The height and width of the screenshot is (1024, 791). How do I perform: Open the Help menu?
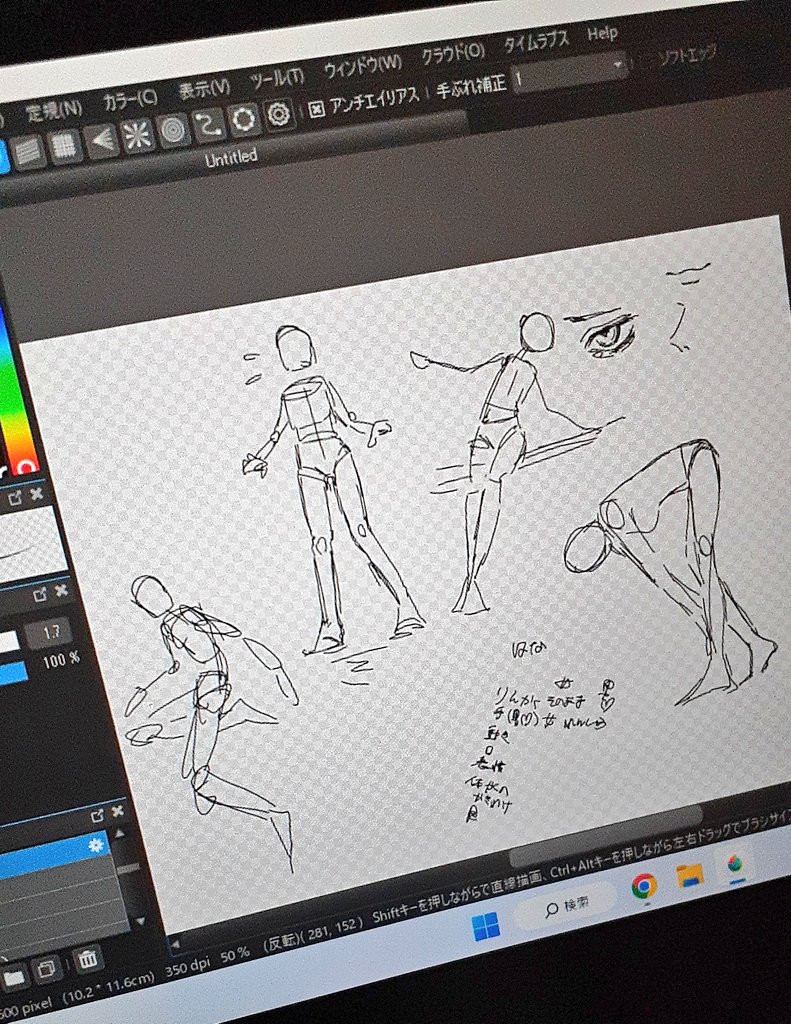tap(602, 33)
